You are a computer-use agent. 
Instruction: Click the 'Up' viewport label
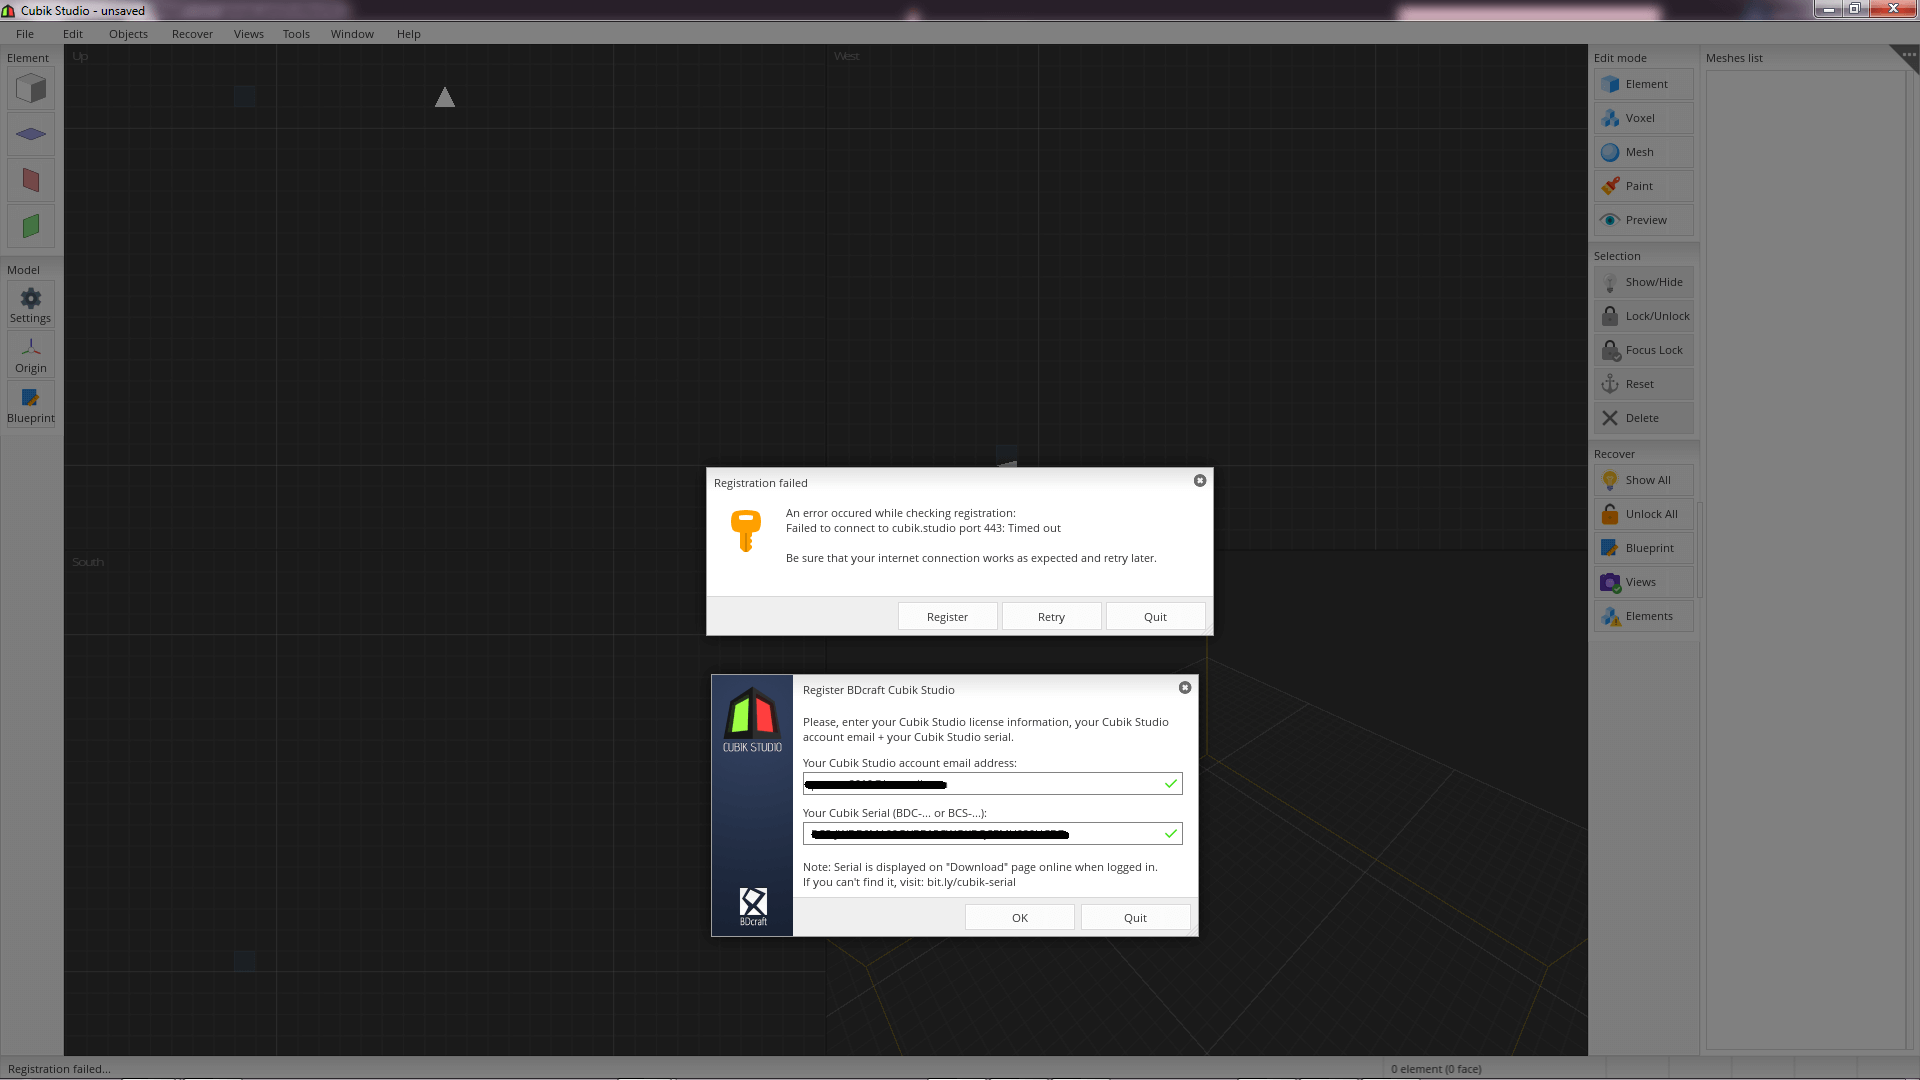[80, 57]
